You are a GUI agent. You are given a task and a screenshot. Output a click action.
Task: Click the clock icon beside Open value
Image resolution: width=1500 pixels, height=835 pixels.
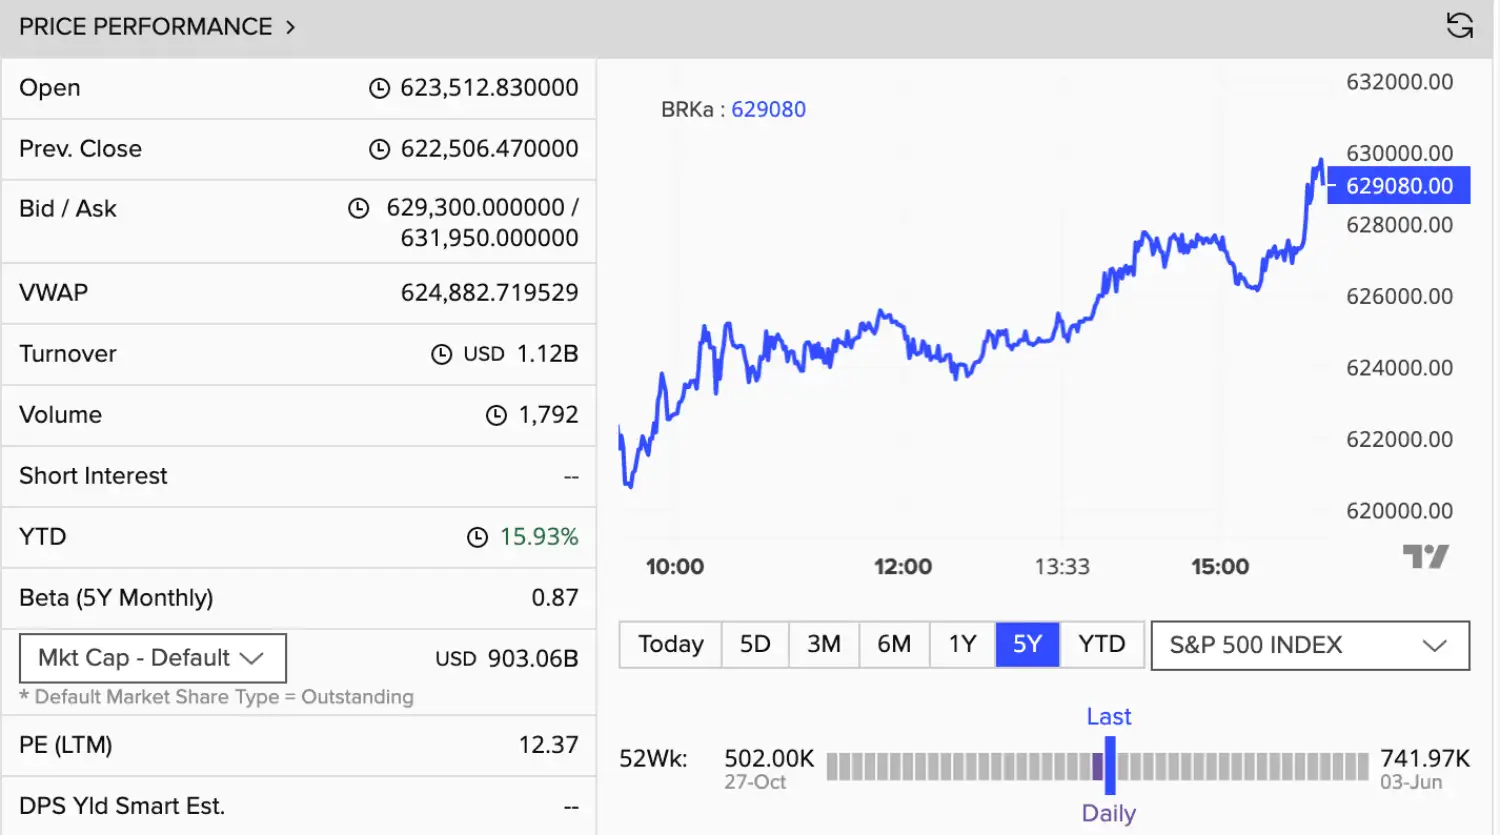(379, 88)
